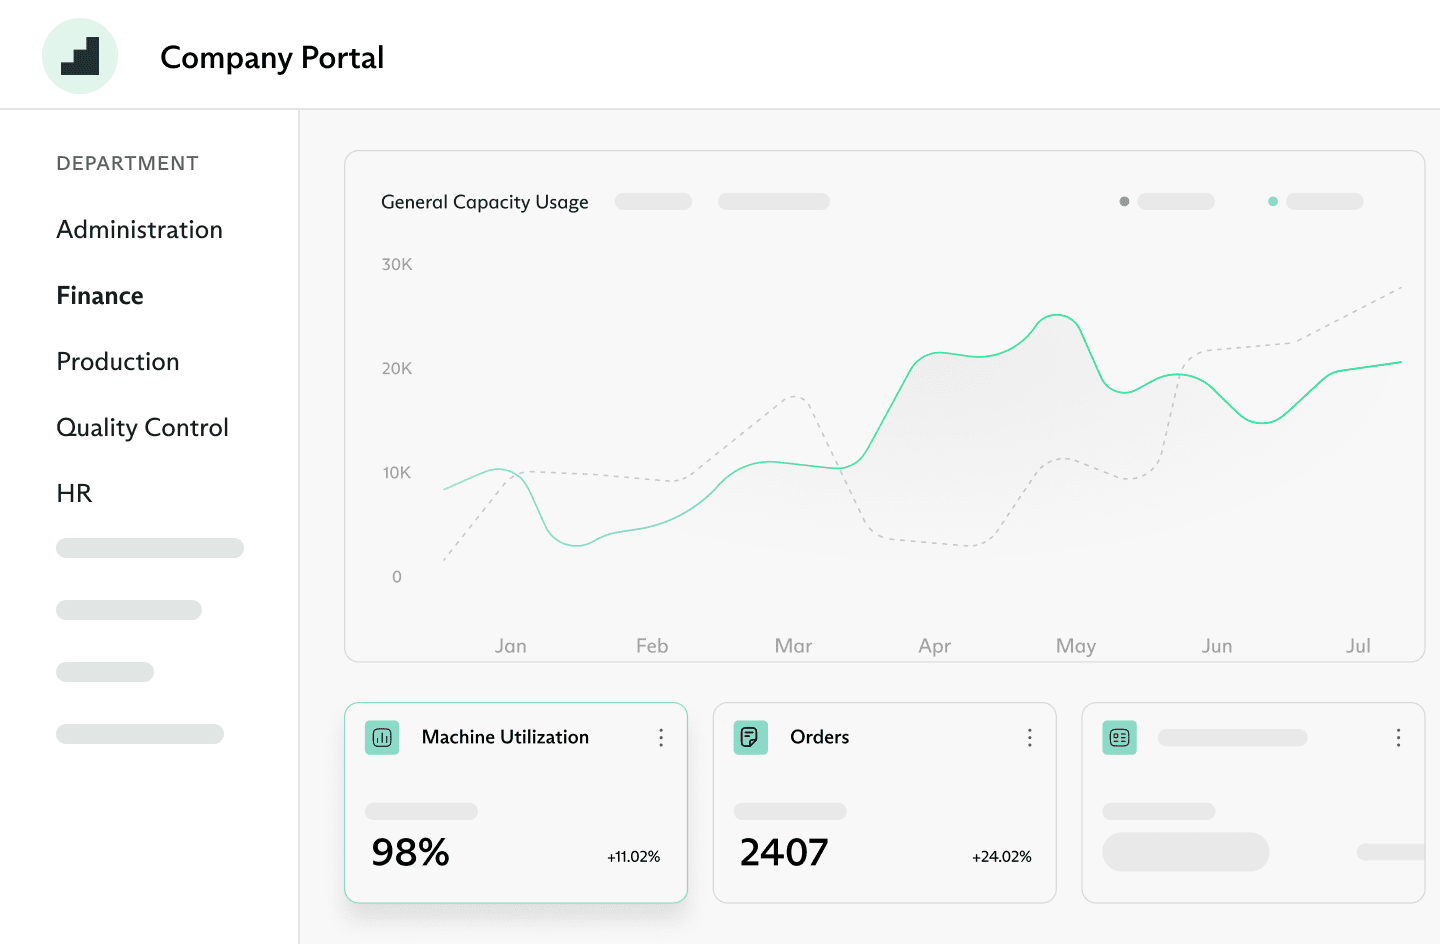The width and height of the screenshot is (1440, 944).
Task: Open Orders card three-dot menu
Action: pyautogui.click(x=1029, y=738)
